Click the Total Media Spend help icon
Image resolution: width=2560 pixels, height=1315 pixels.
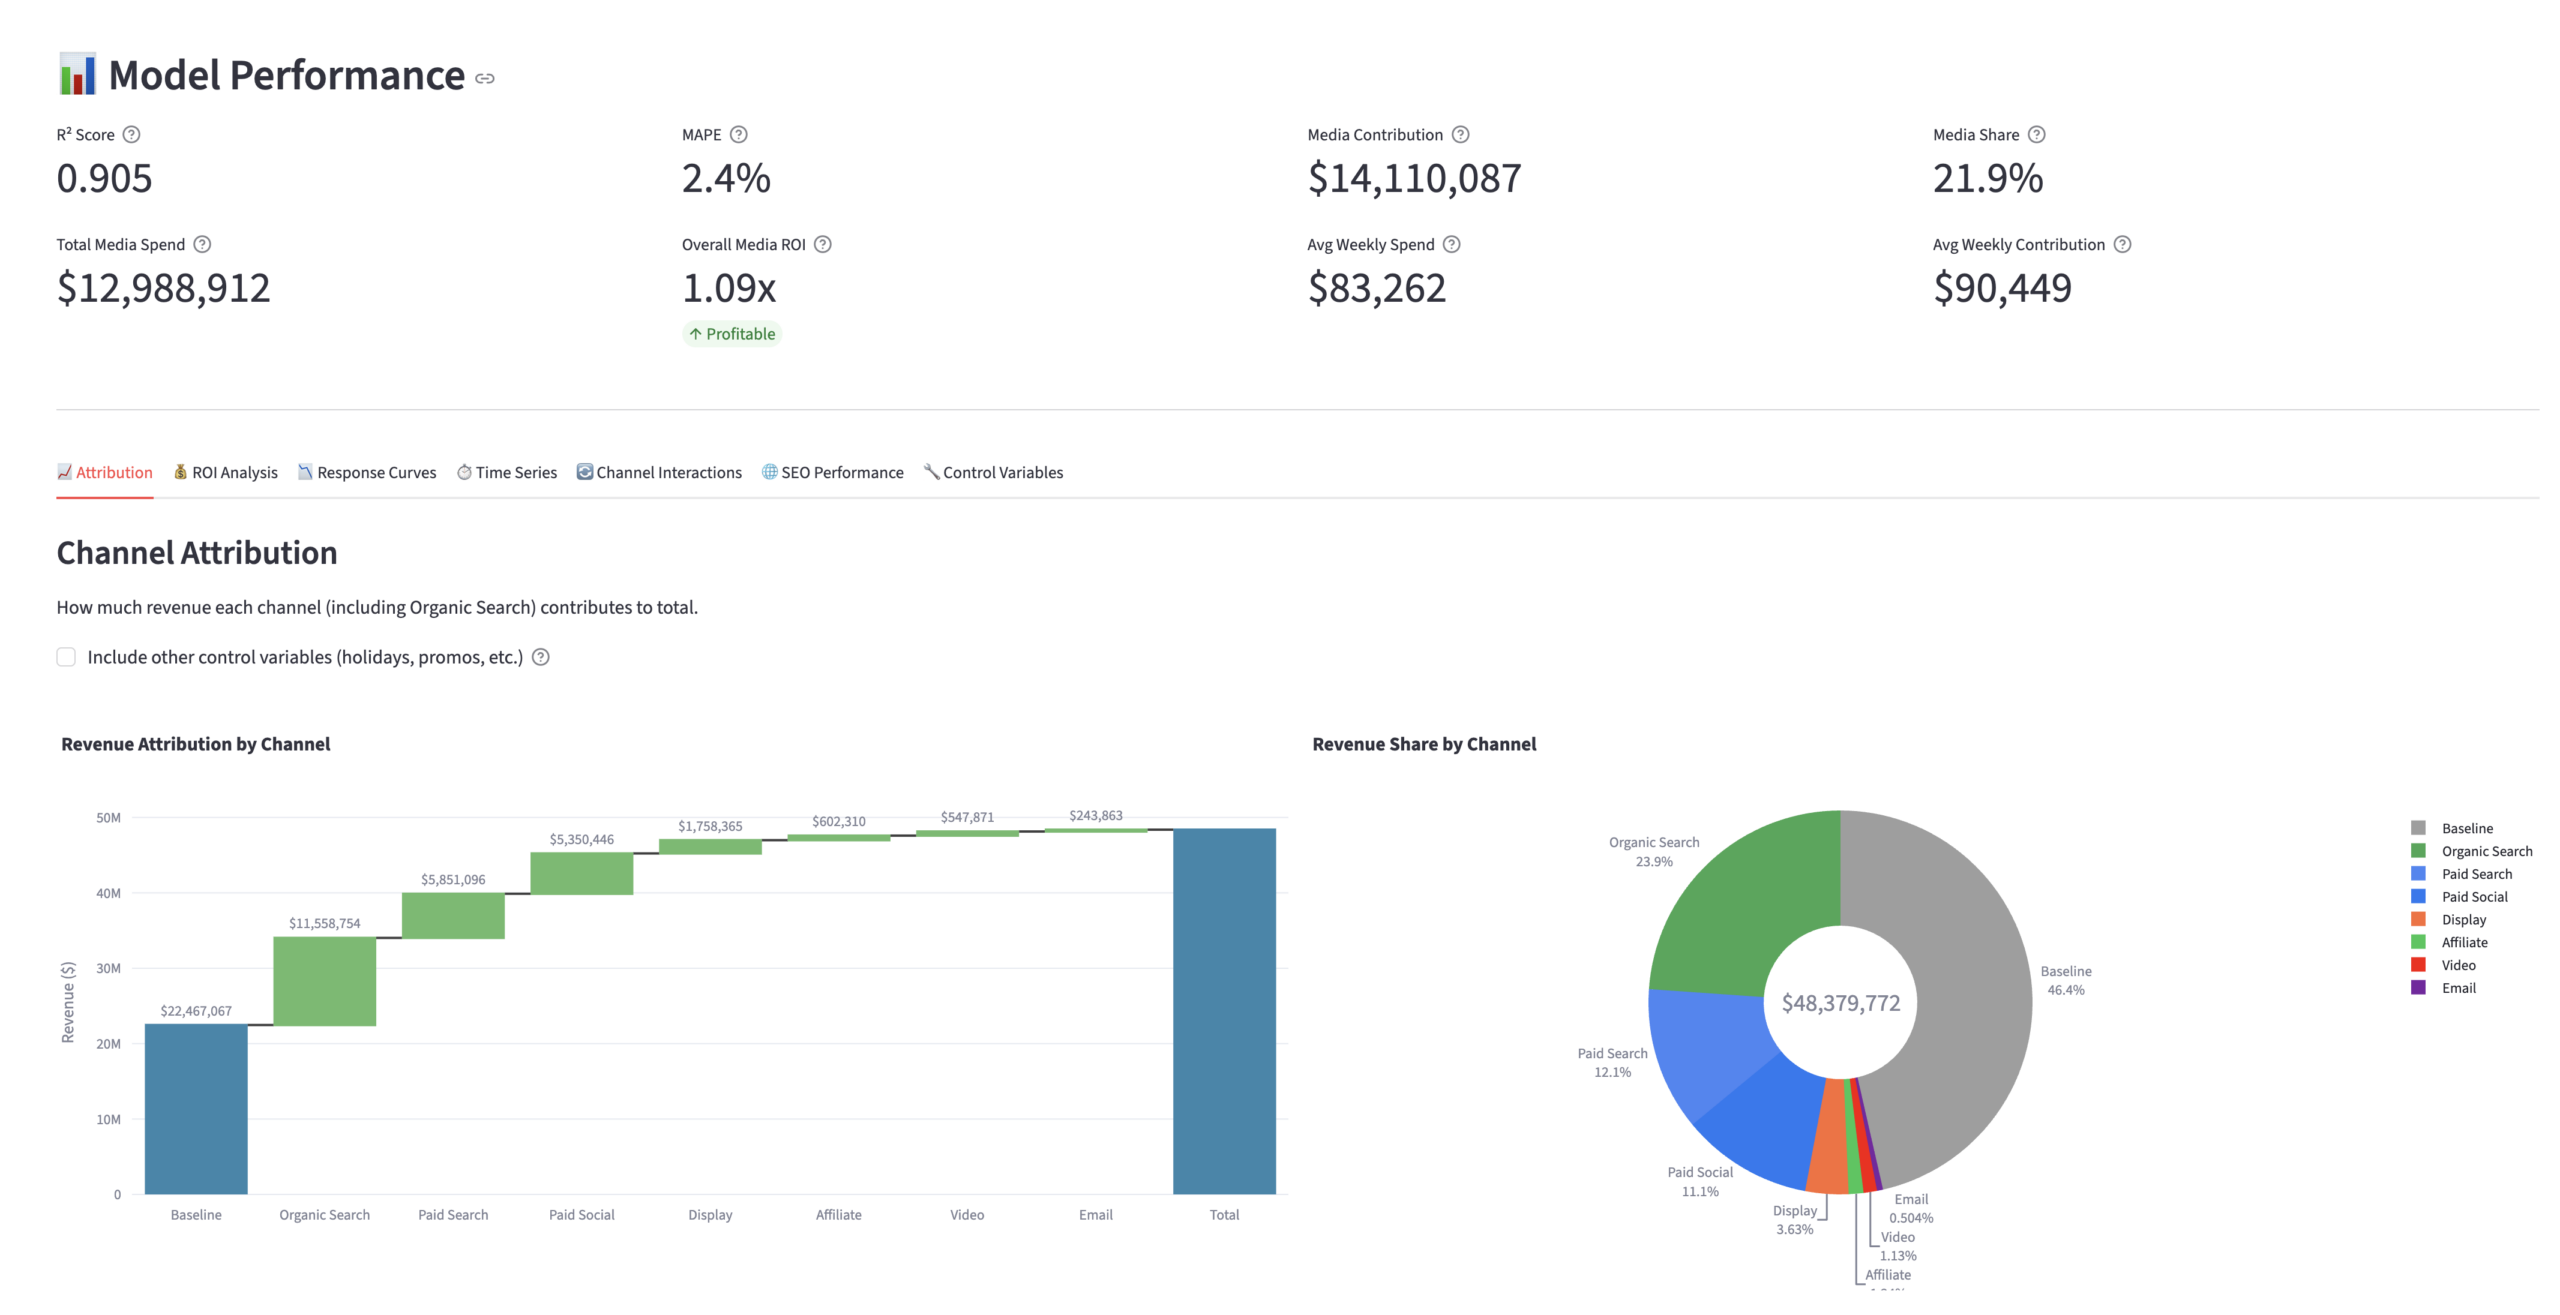(x=201, y=243)
